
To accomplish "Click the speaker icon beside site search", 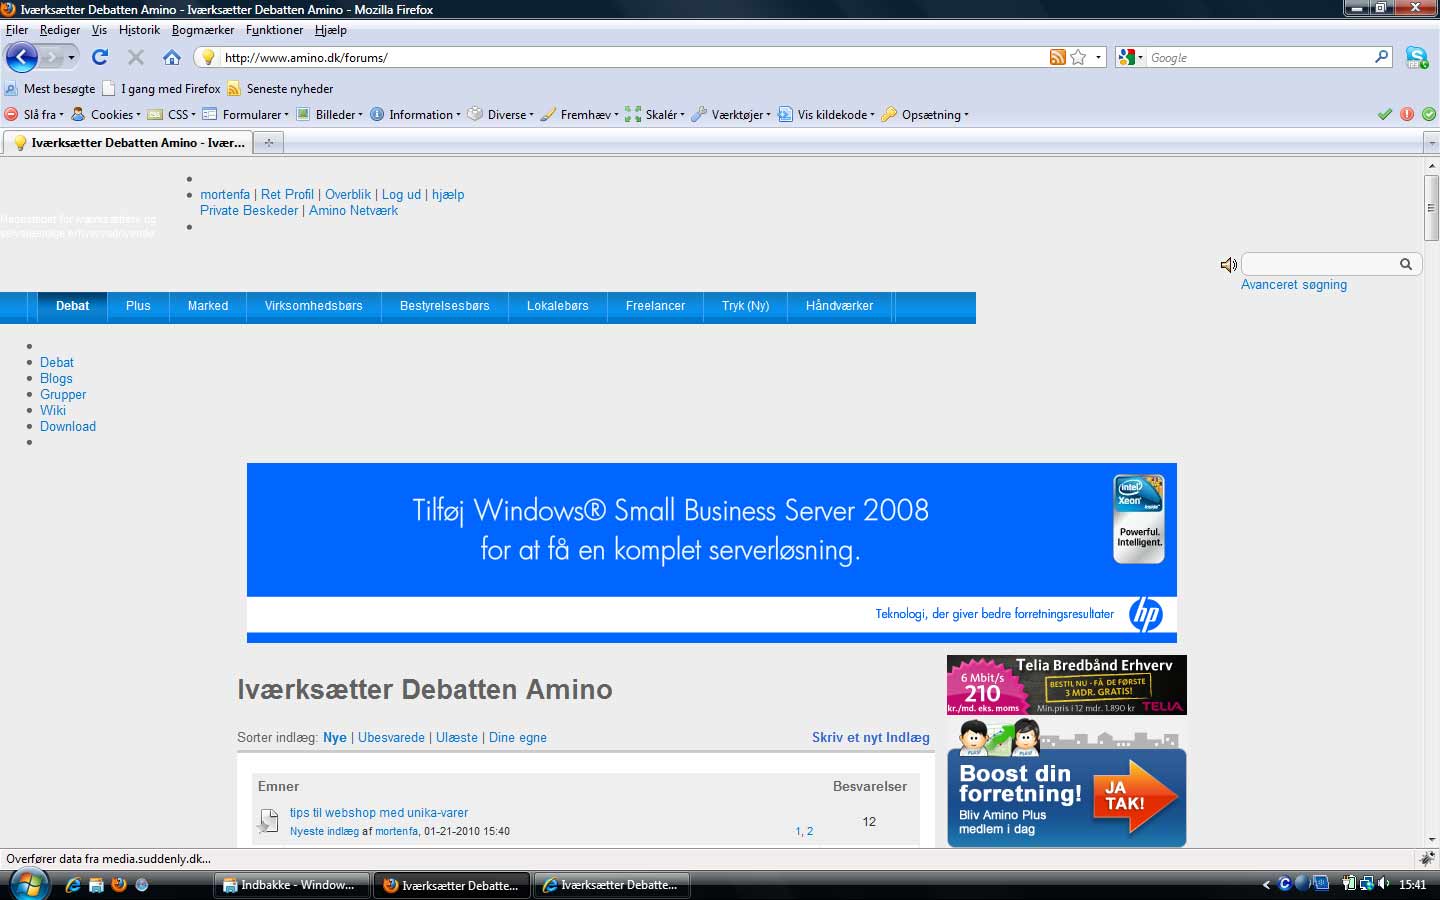I will [1228, 265].
